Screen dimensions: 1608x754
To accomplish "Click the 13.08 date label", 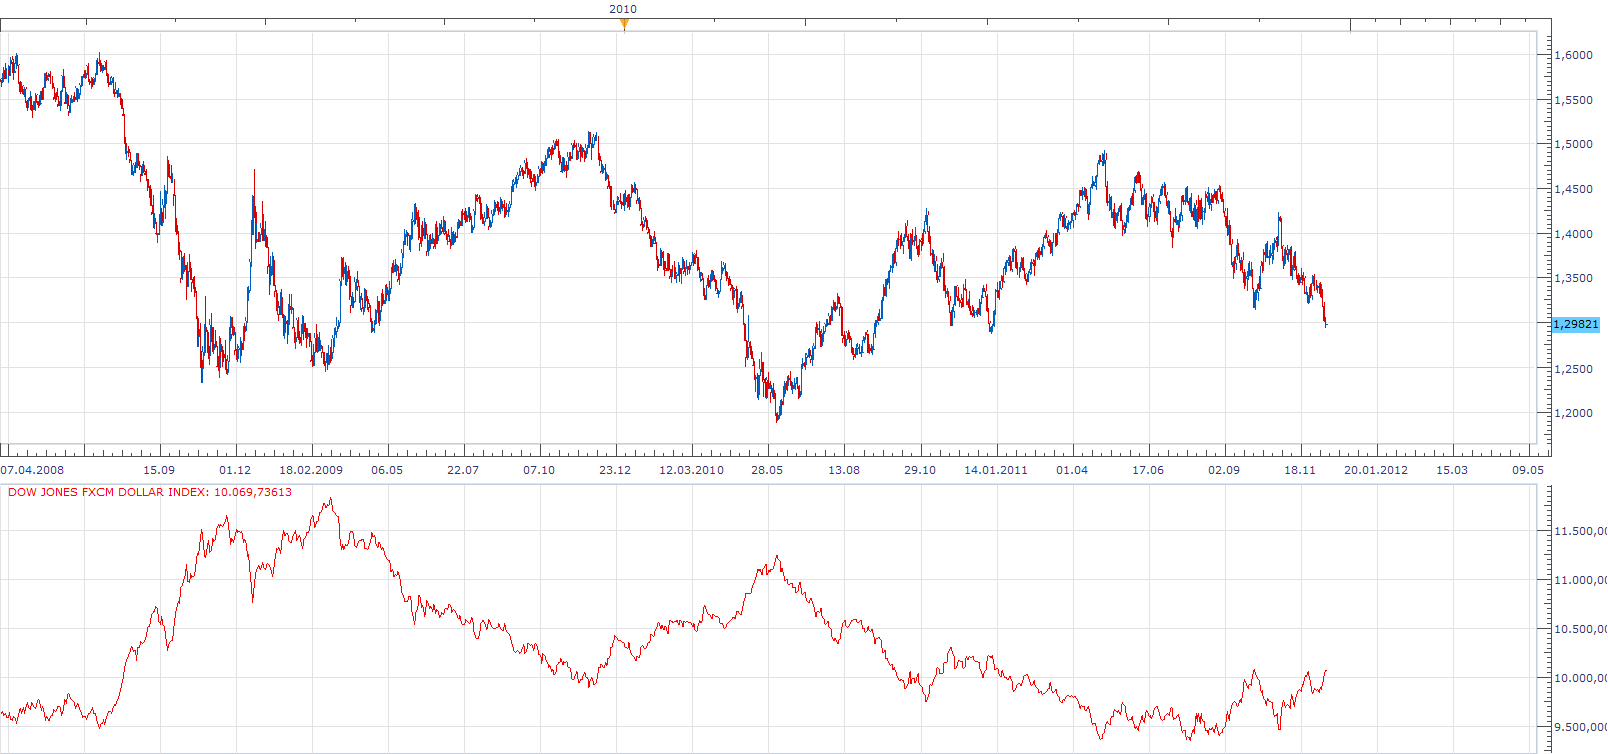I will 844,470.
